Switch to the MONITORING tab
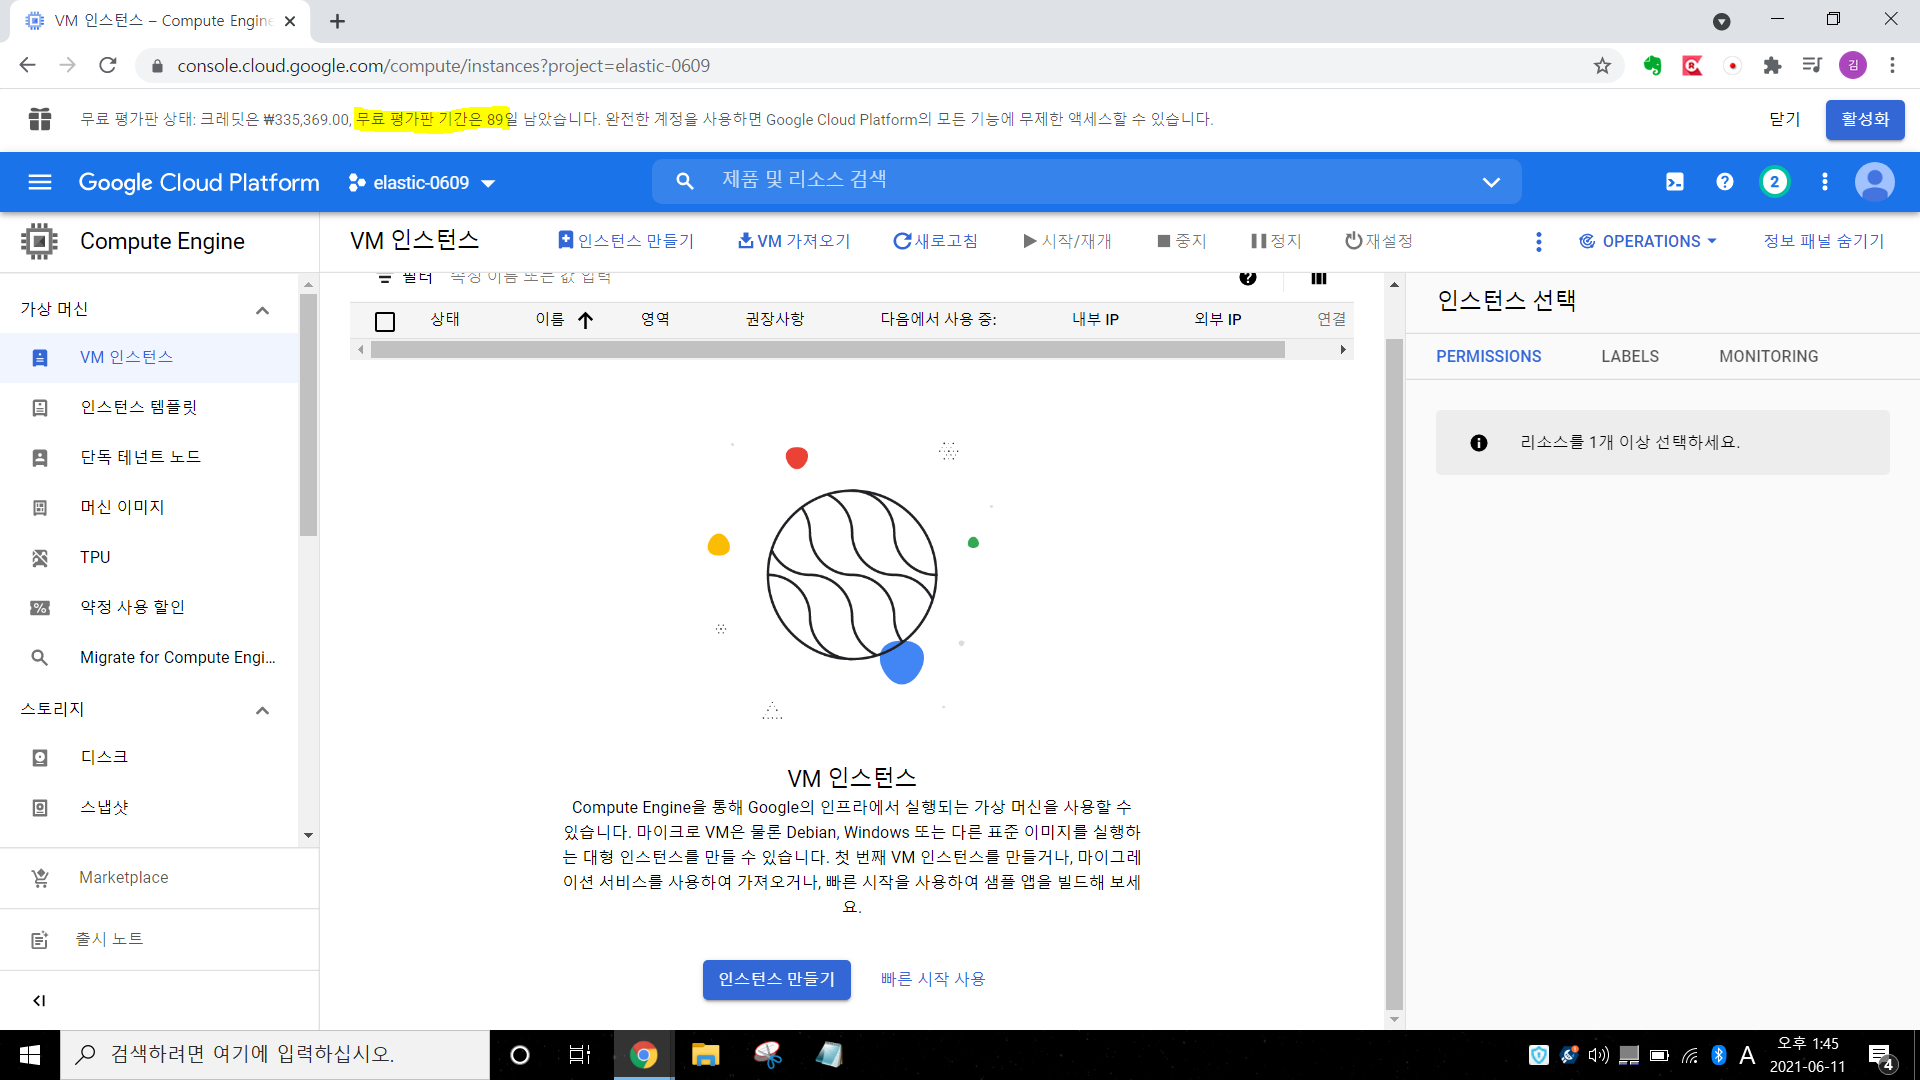1920x1080 pixels. tap(1768, 356)
